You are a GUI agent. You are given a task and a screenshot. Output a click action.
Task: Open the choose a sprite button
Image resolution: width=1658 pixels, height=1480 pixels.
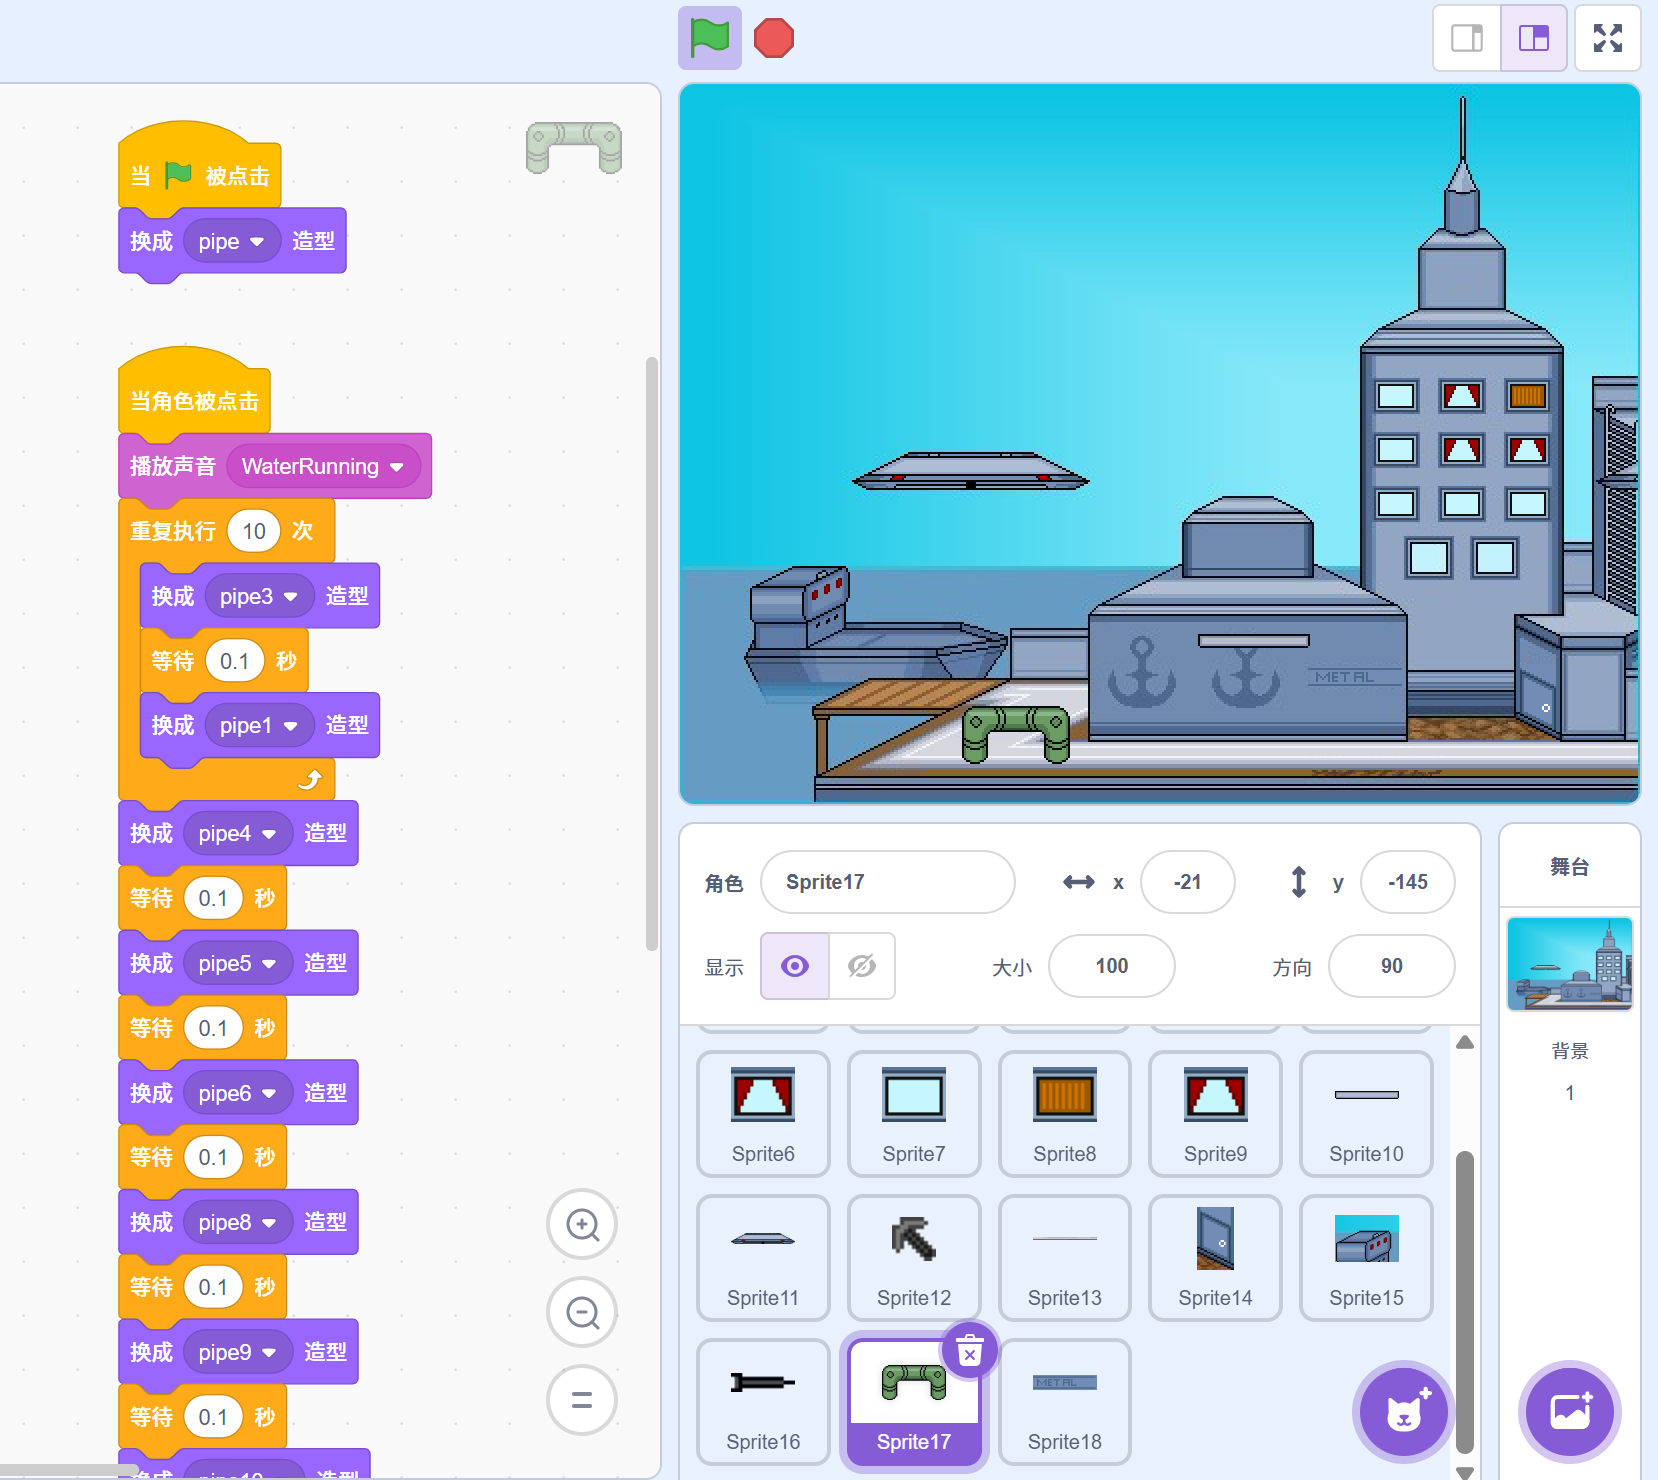pyautogui.click(x=1404, y=1412)
